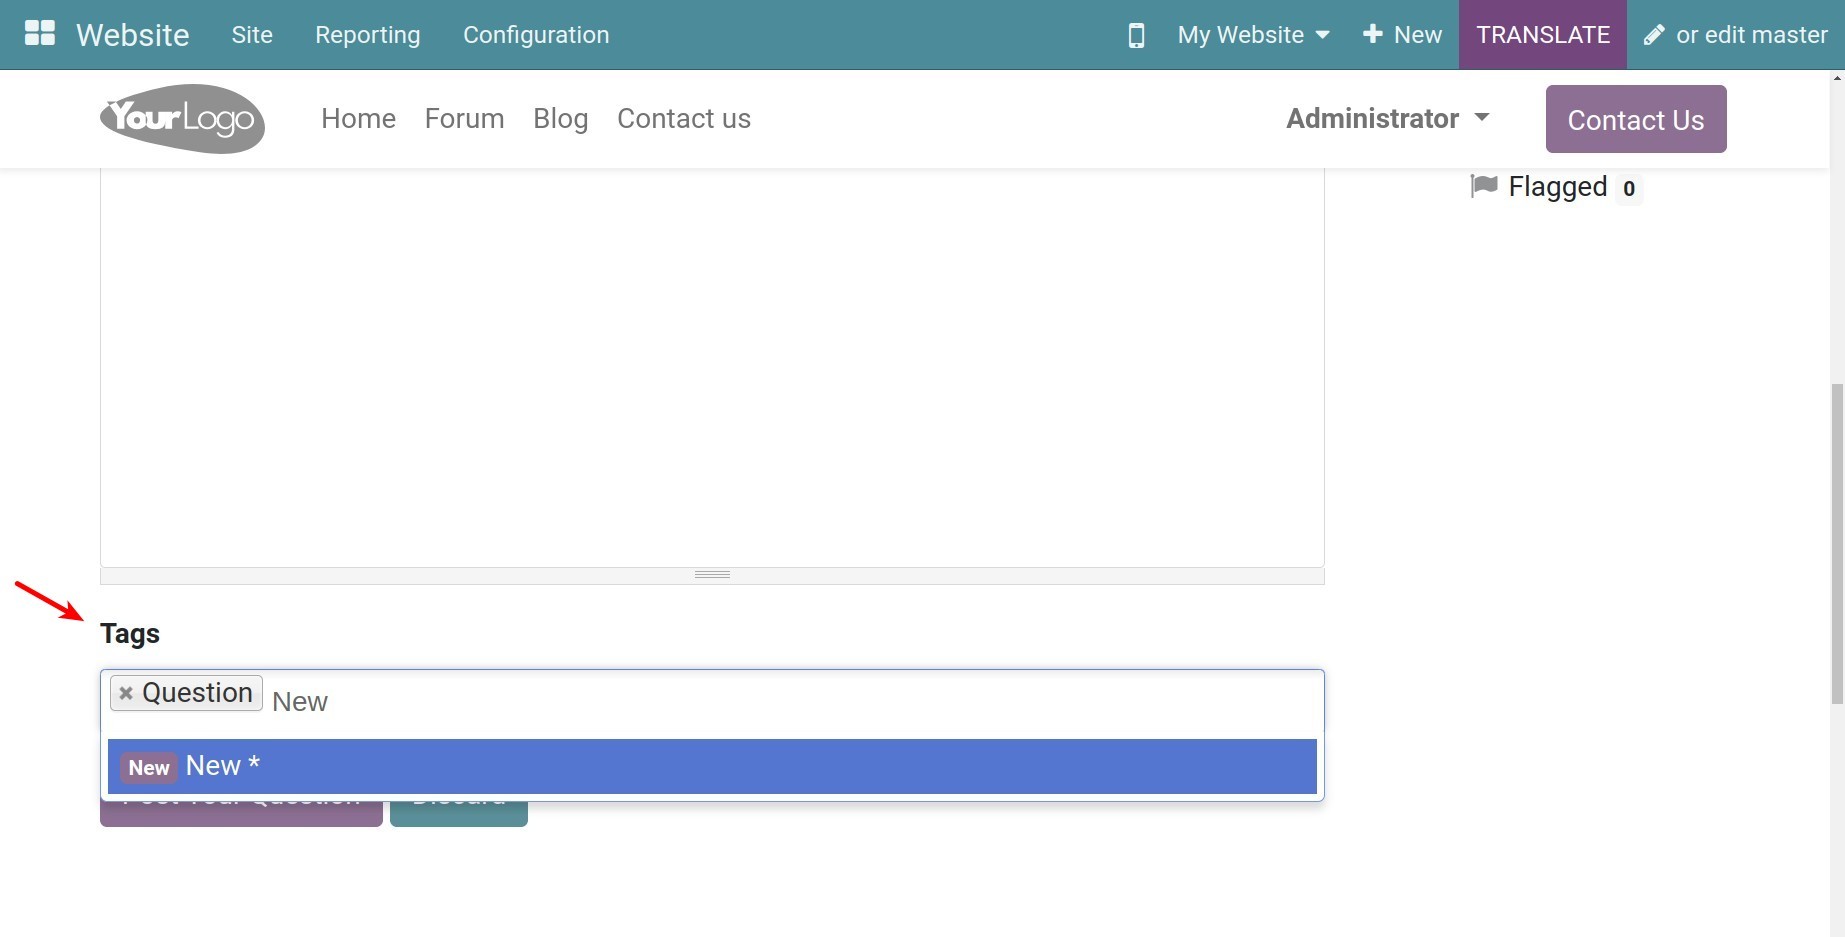
Task: Remove the Question tag with its x
Action: [x=126, y=693]
